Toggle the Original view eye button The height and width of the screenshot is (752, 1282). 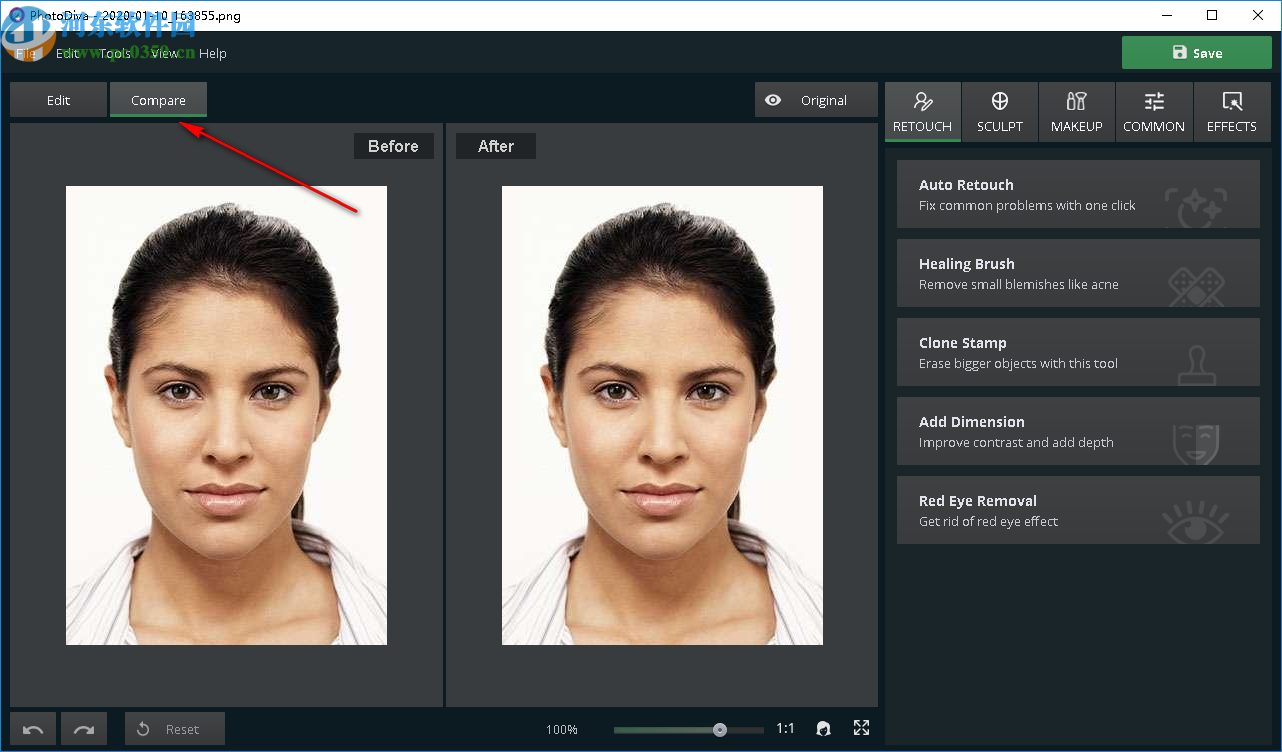pyautogui.click(x=815, y=100)
